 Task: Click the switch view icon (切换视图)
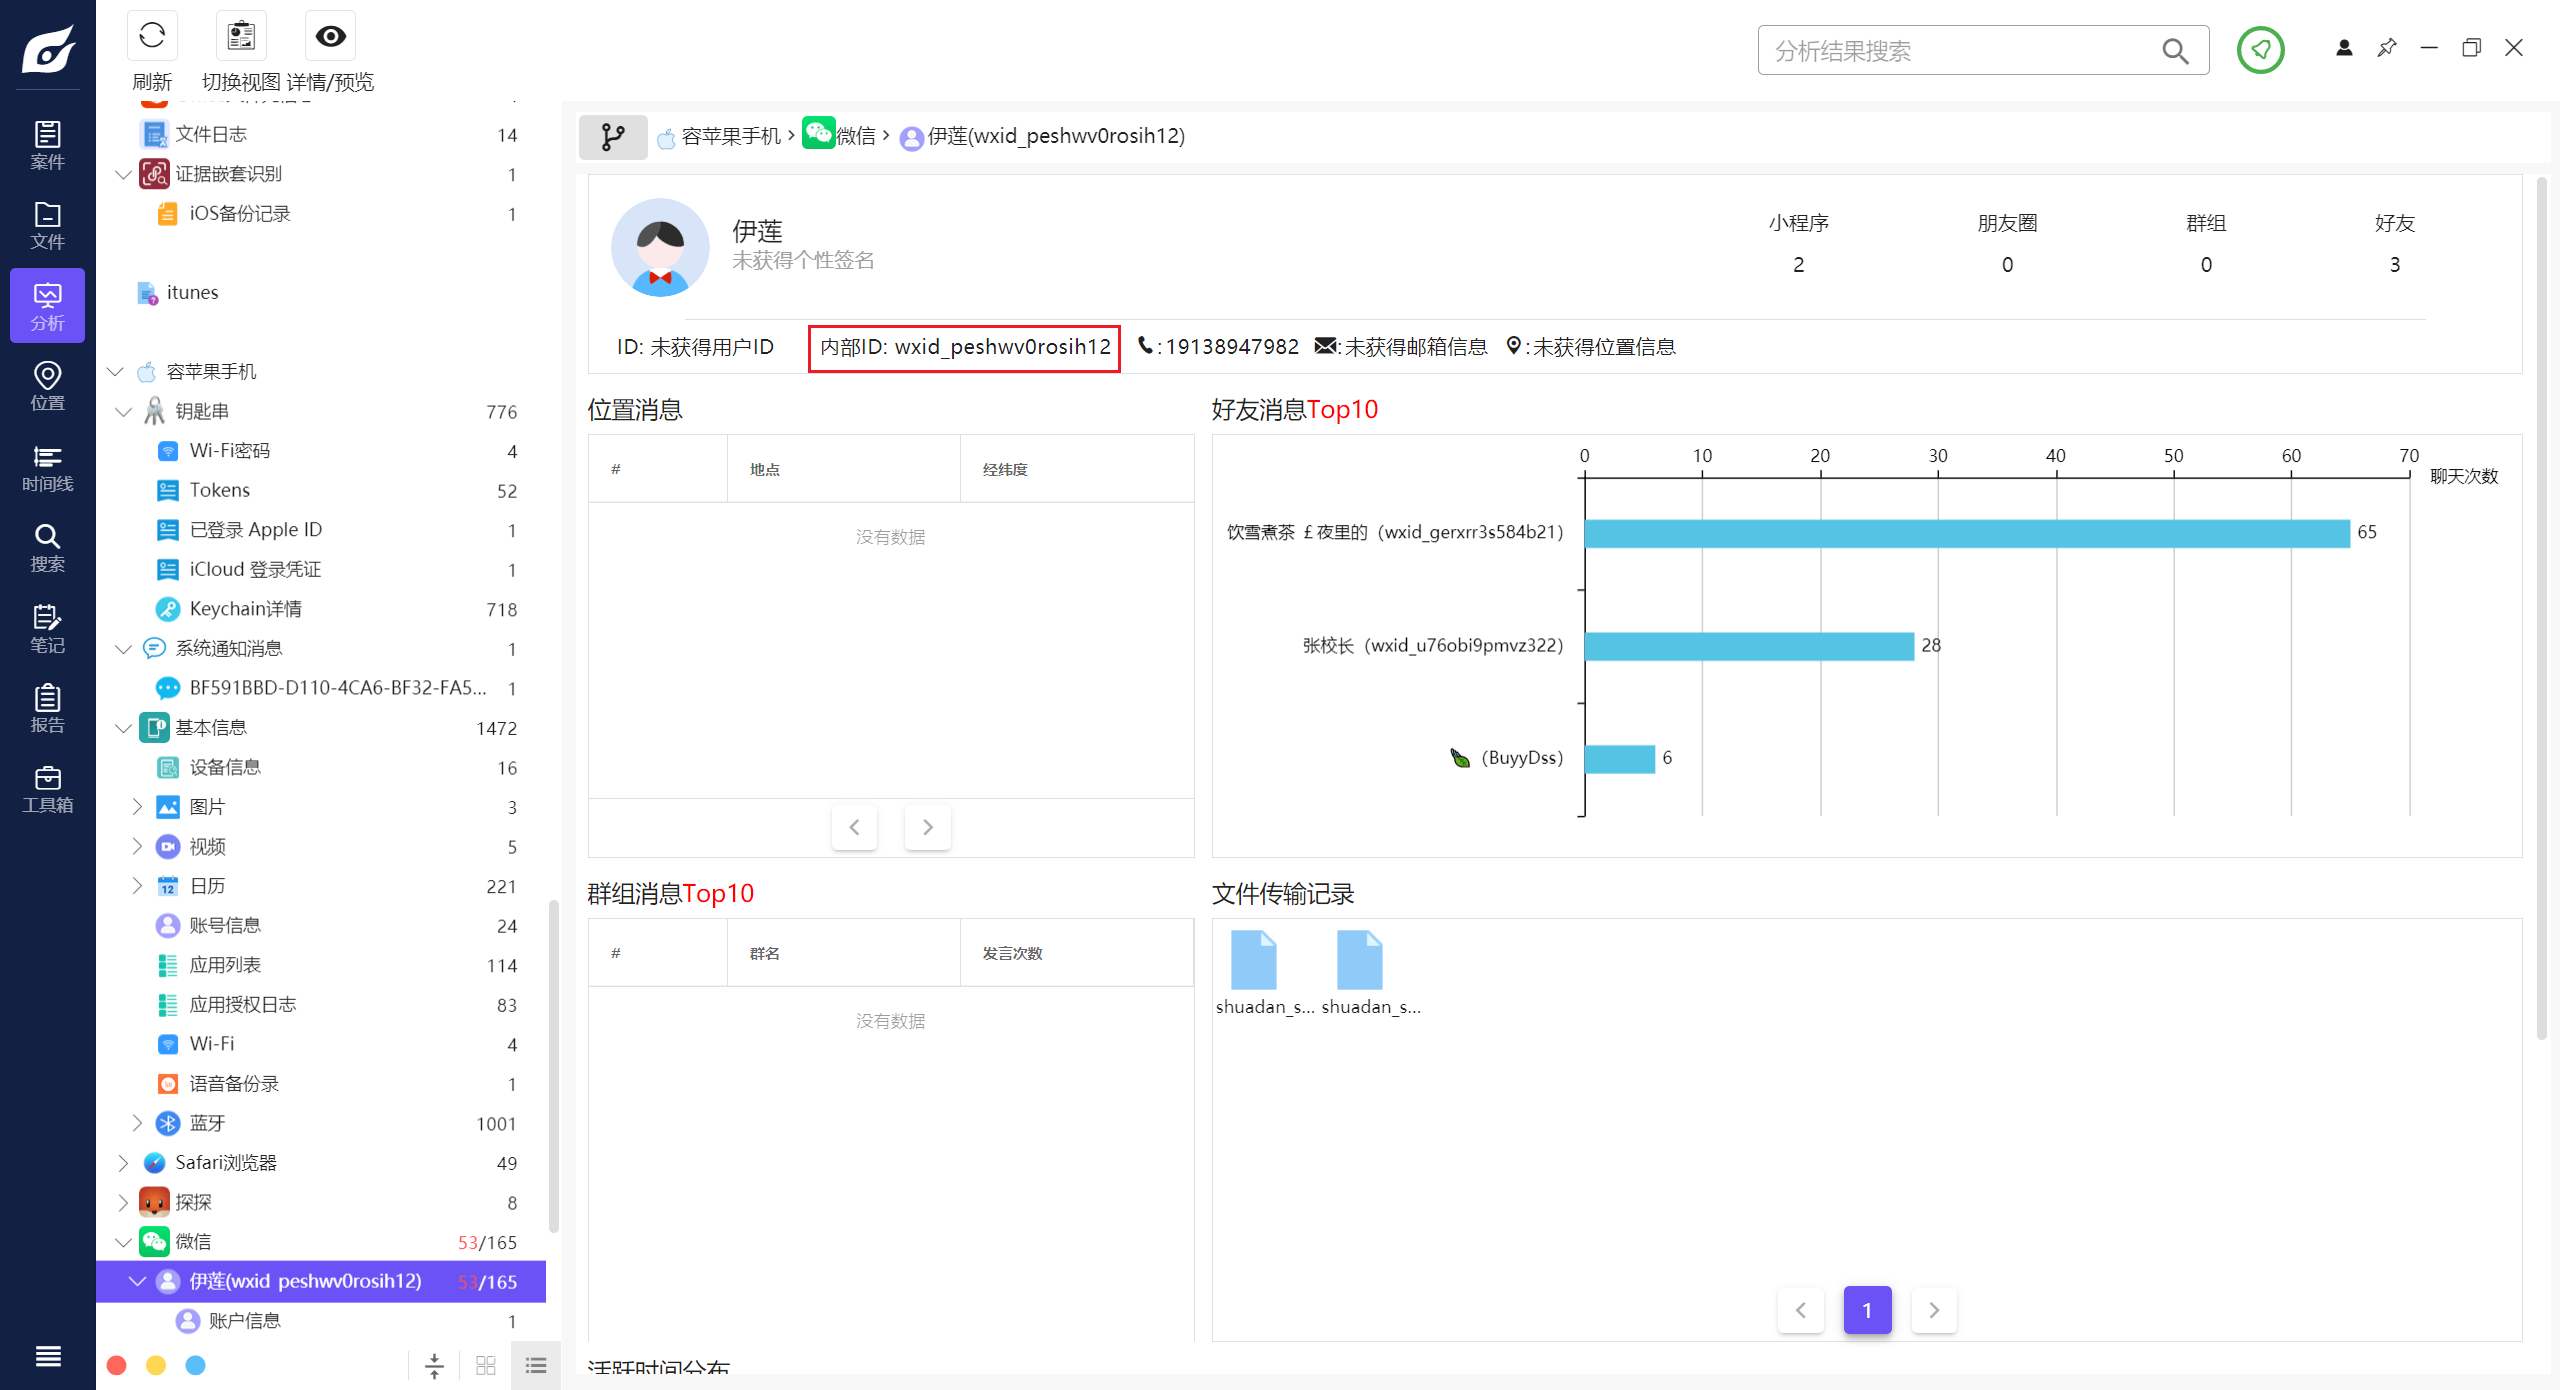241,37
